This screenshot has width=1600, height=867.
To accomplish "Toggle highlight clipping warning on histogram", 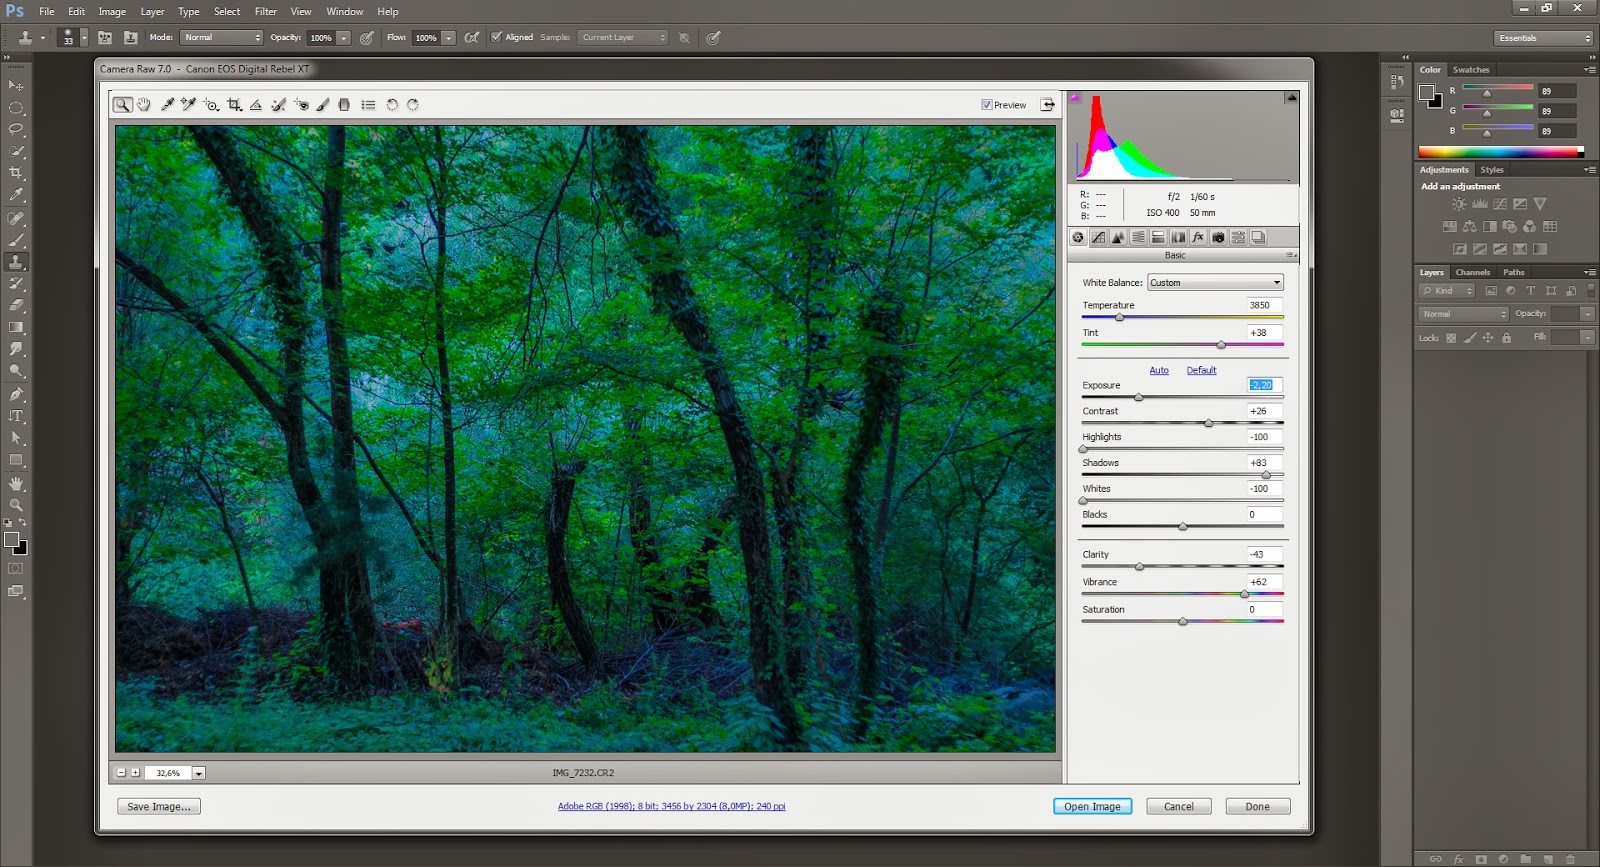I will (x=1291, y=97).
